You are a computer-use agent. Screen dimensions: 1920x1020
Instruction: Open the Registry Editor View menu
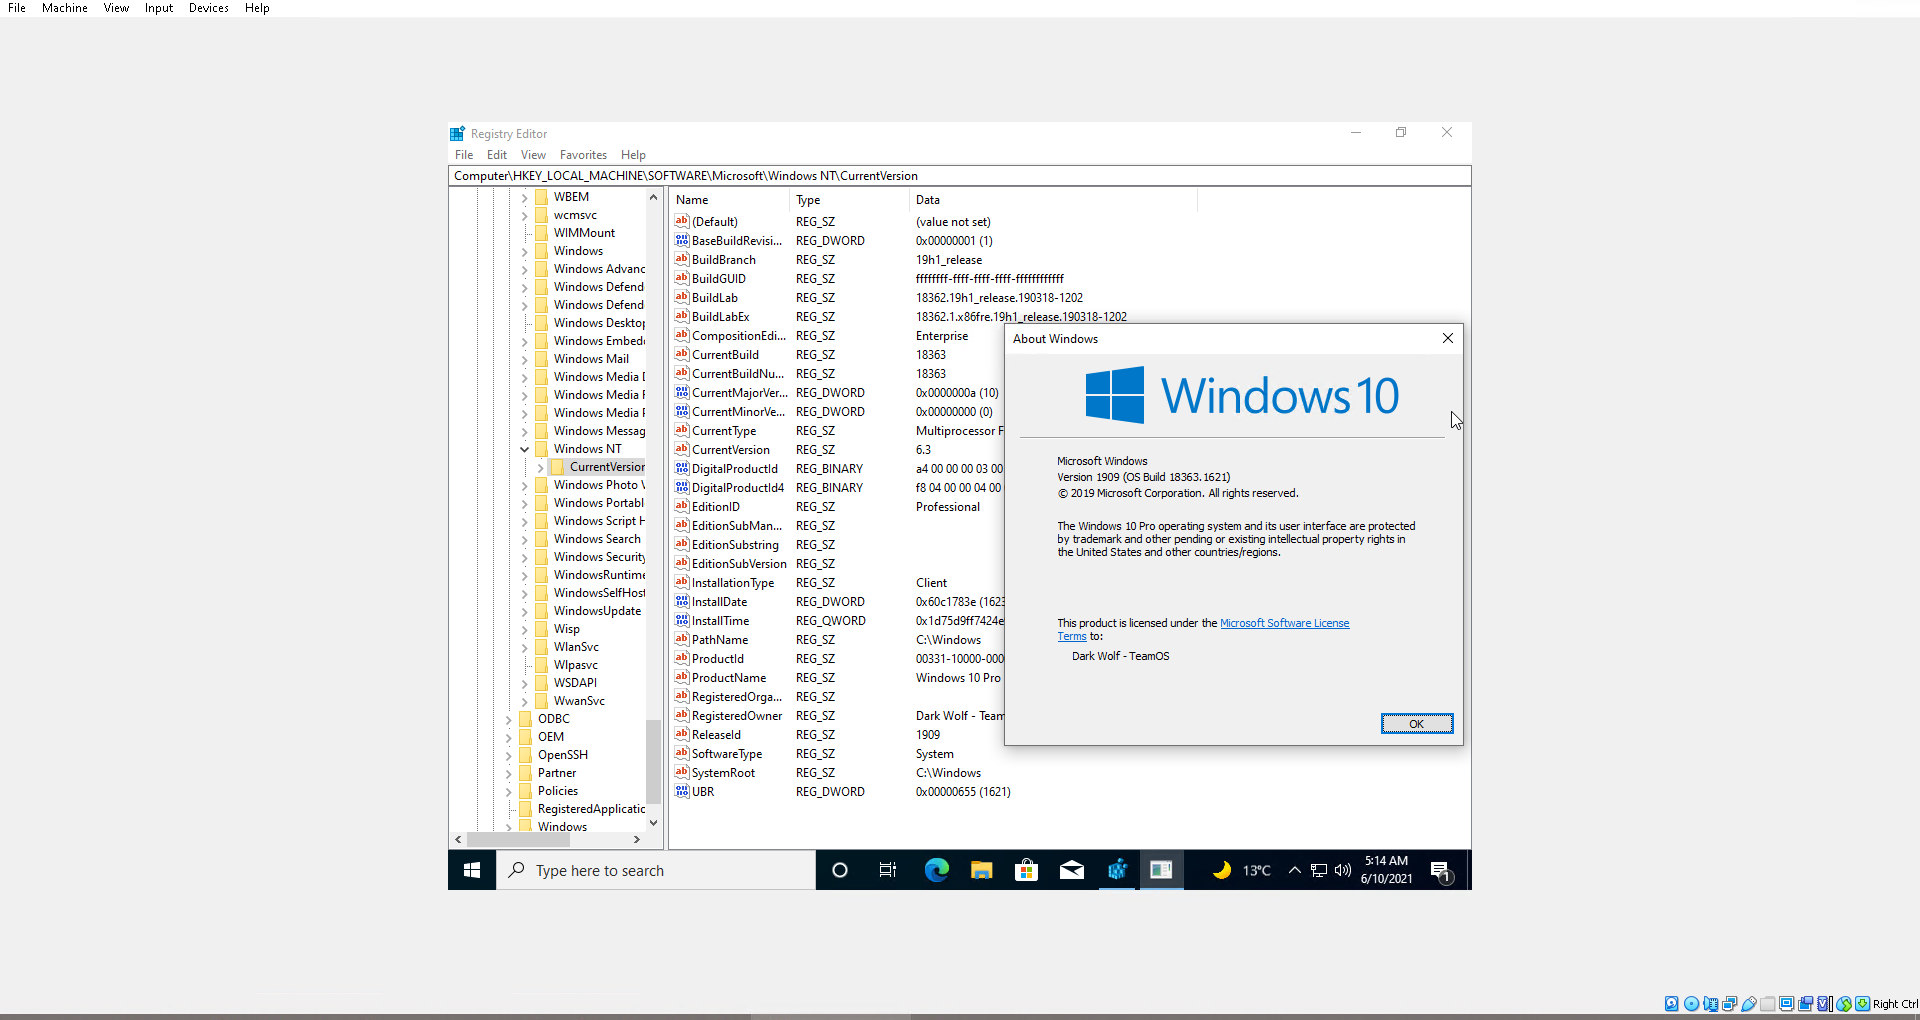[533, 155]
